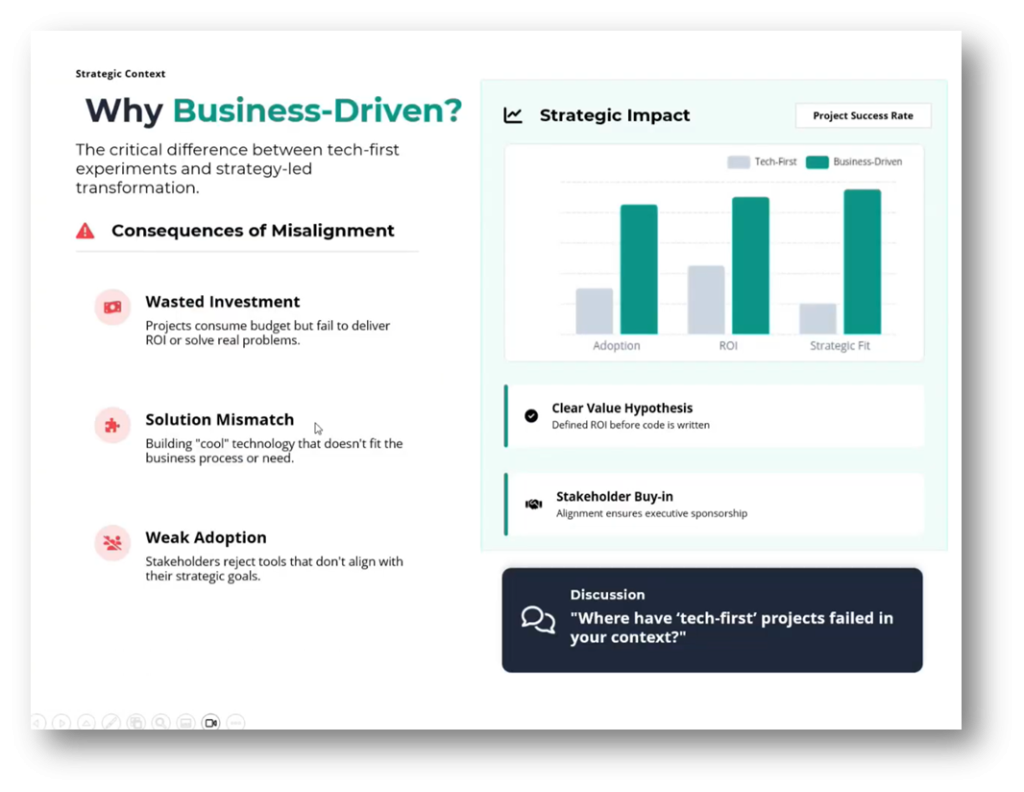Click the tech-first projects failed question text

731,627
